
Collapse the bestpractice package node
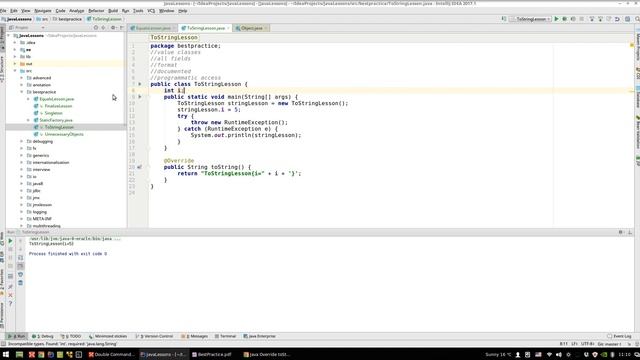pyautogui.click(x=22, y=92)
